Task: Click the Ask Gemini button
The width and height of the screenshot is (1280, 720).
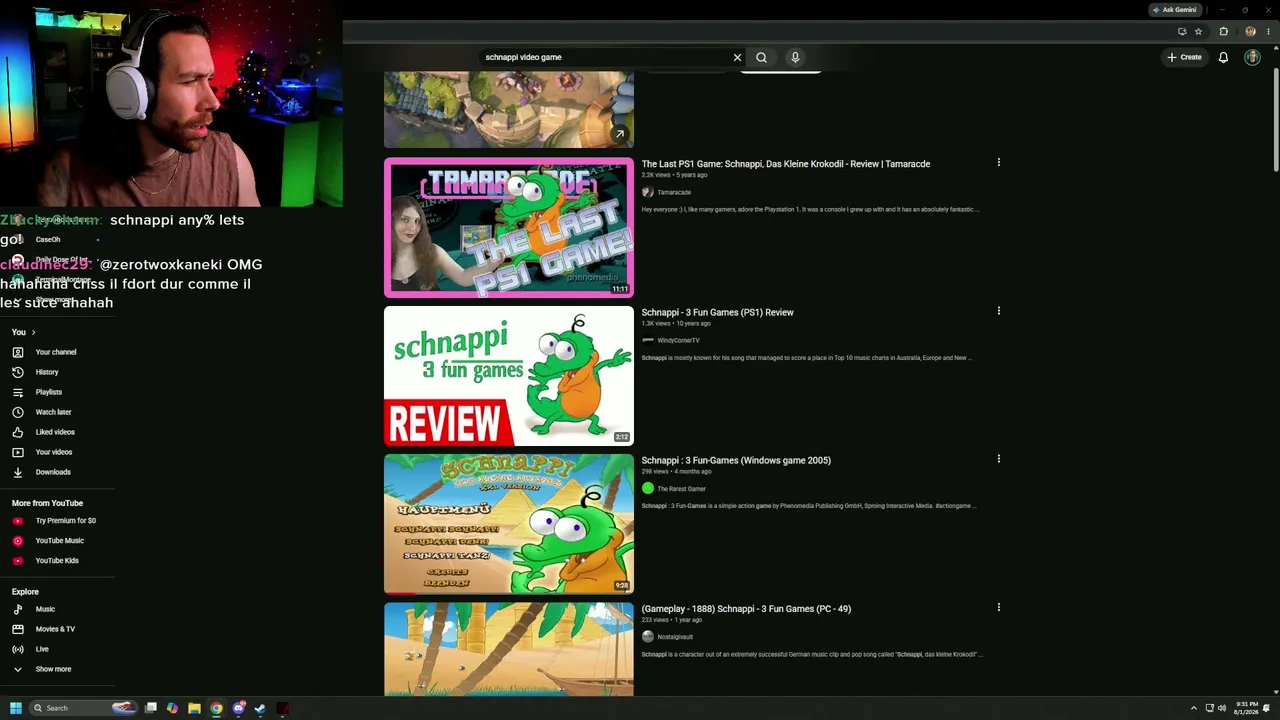Action: 1175,10
